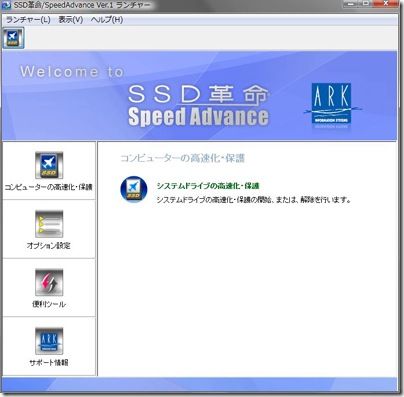Click the round system drive airplane icon
Viewport: 404px width, 397px height.
pos(134,189)
